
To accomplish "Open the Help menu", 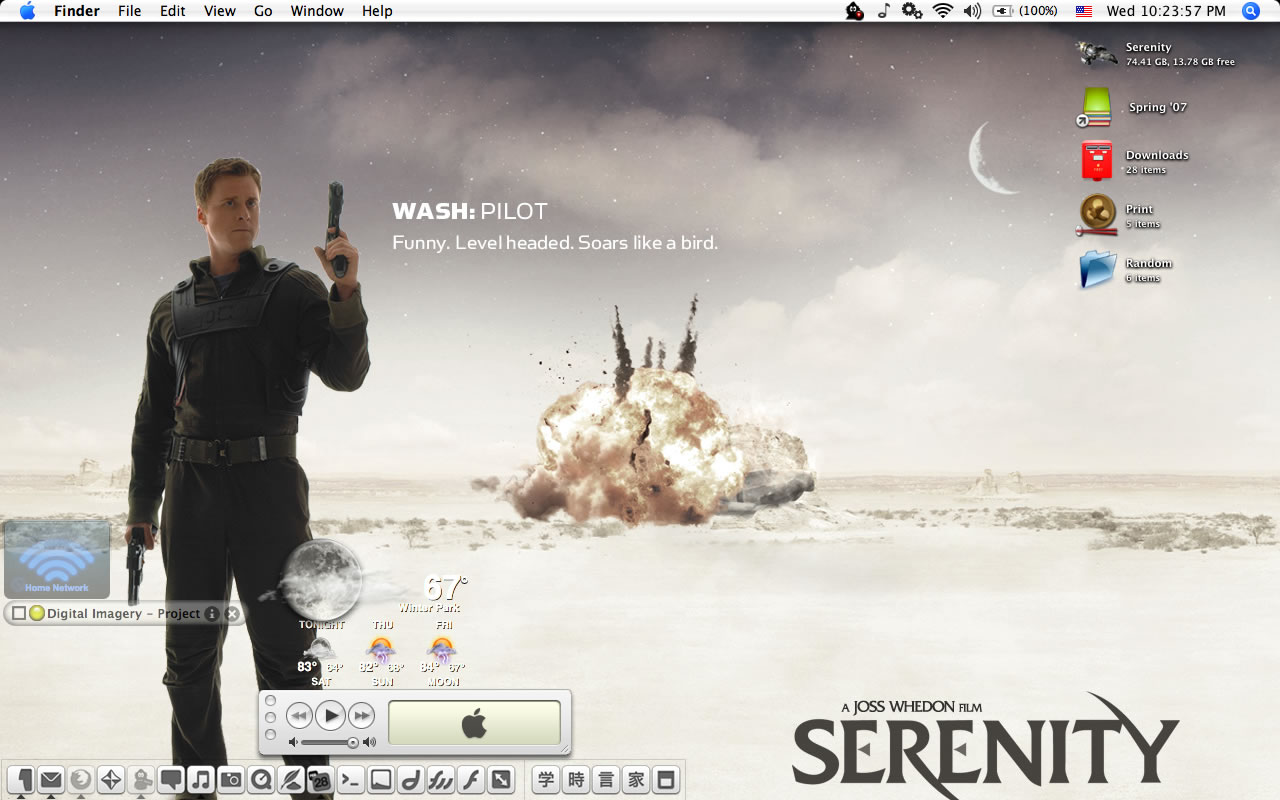I will [377, 11].
